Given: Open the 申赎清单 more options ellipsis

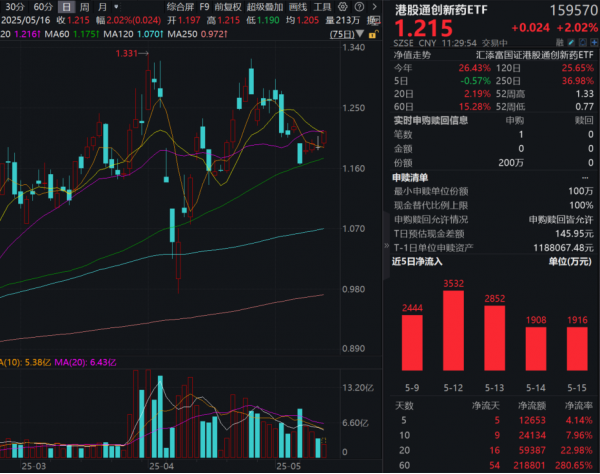Looking at the screenshot, I should [585, 178].
